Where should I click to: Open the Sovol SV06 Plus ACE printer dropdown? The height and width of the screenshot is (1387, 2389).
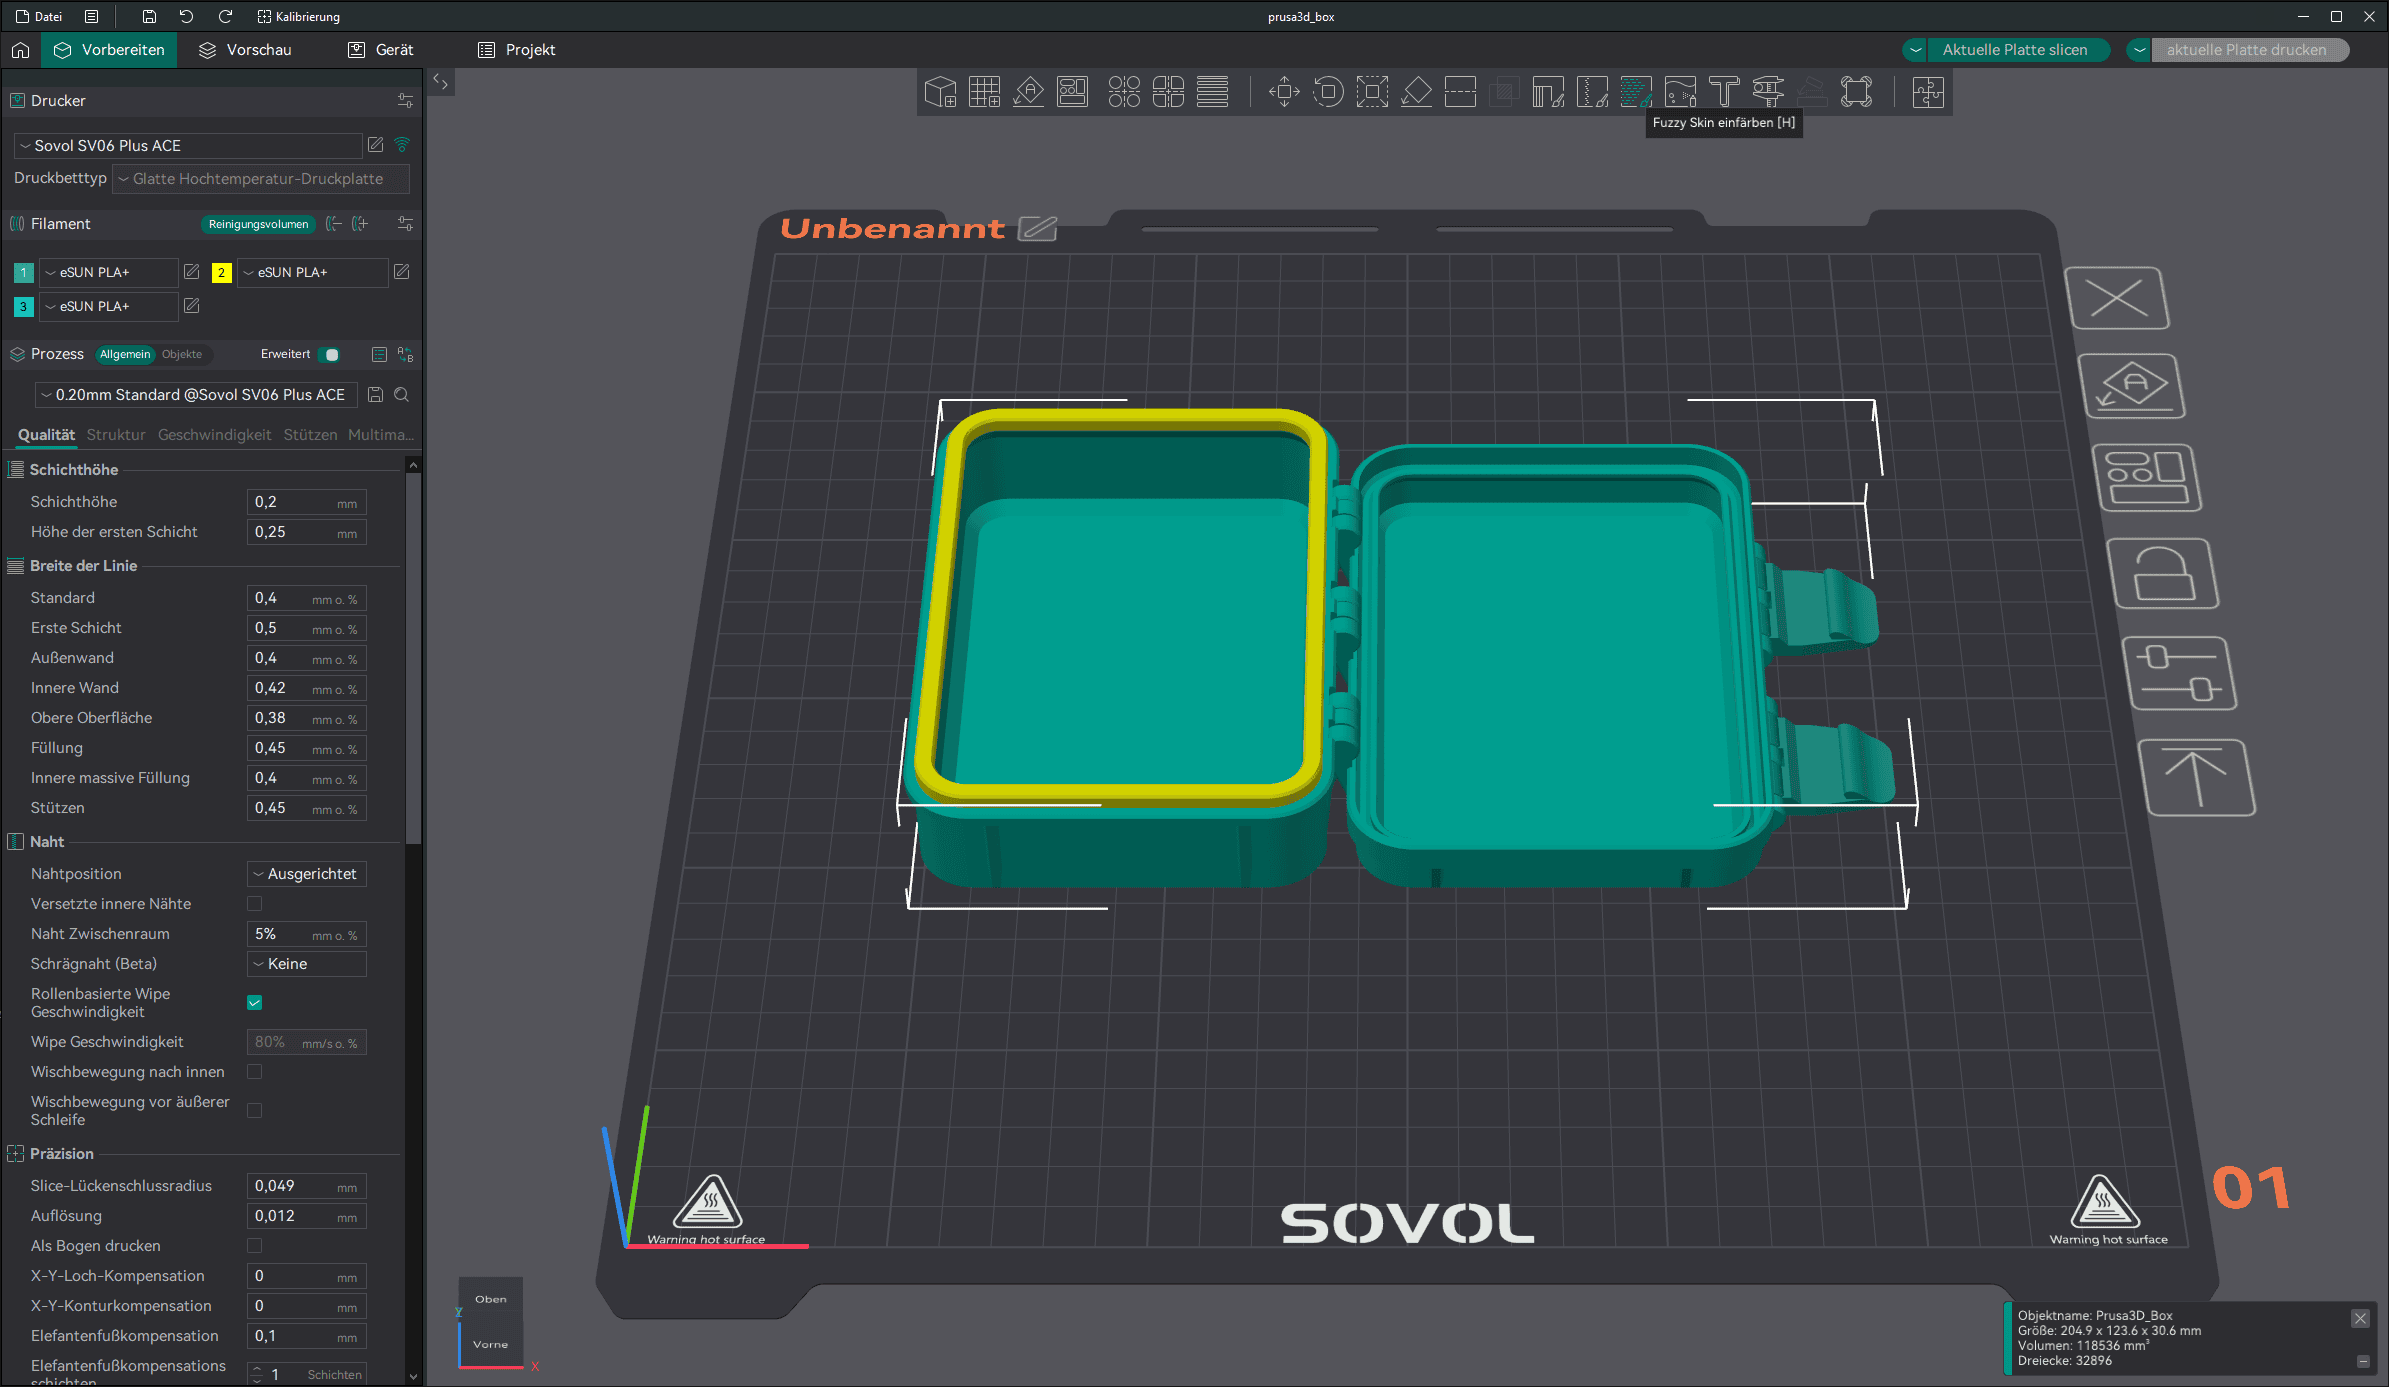[x=188, y=146]
